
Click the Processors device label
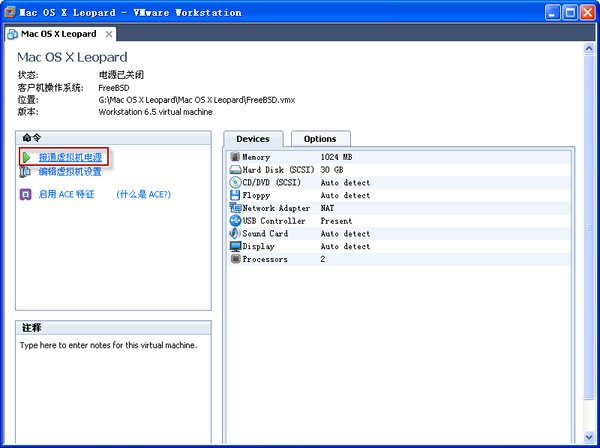(265, 259)
